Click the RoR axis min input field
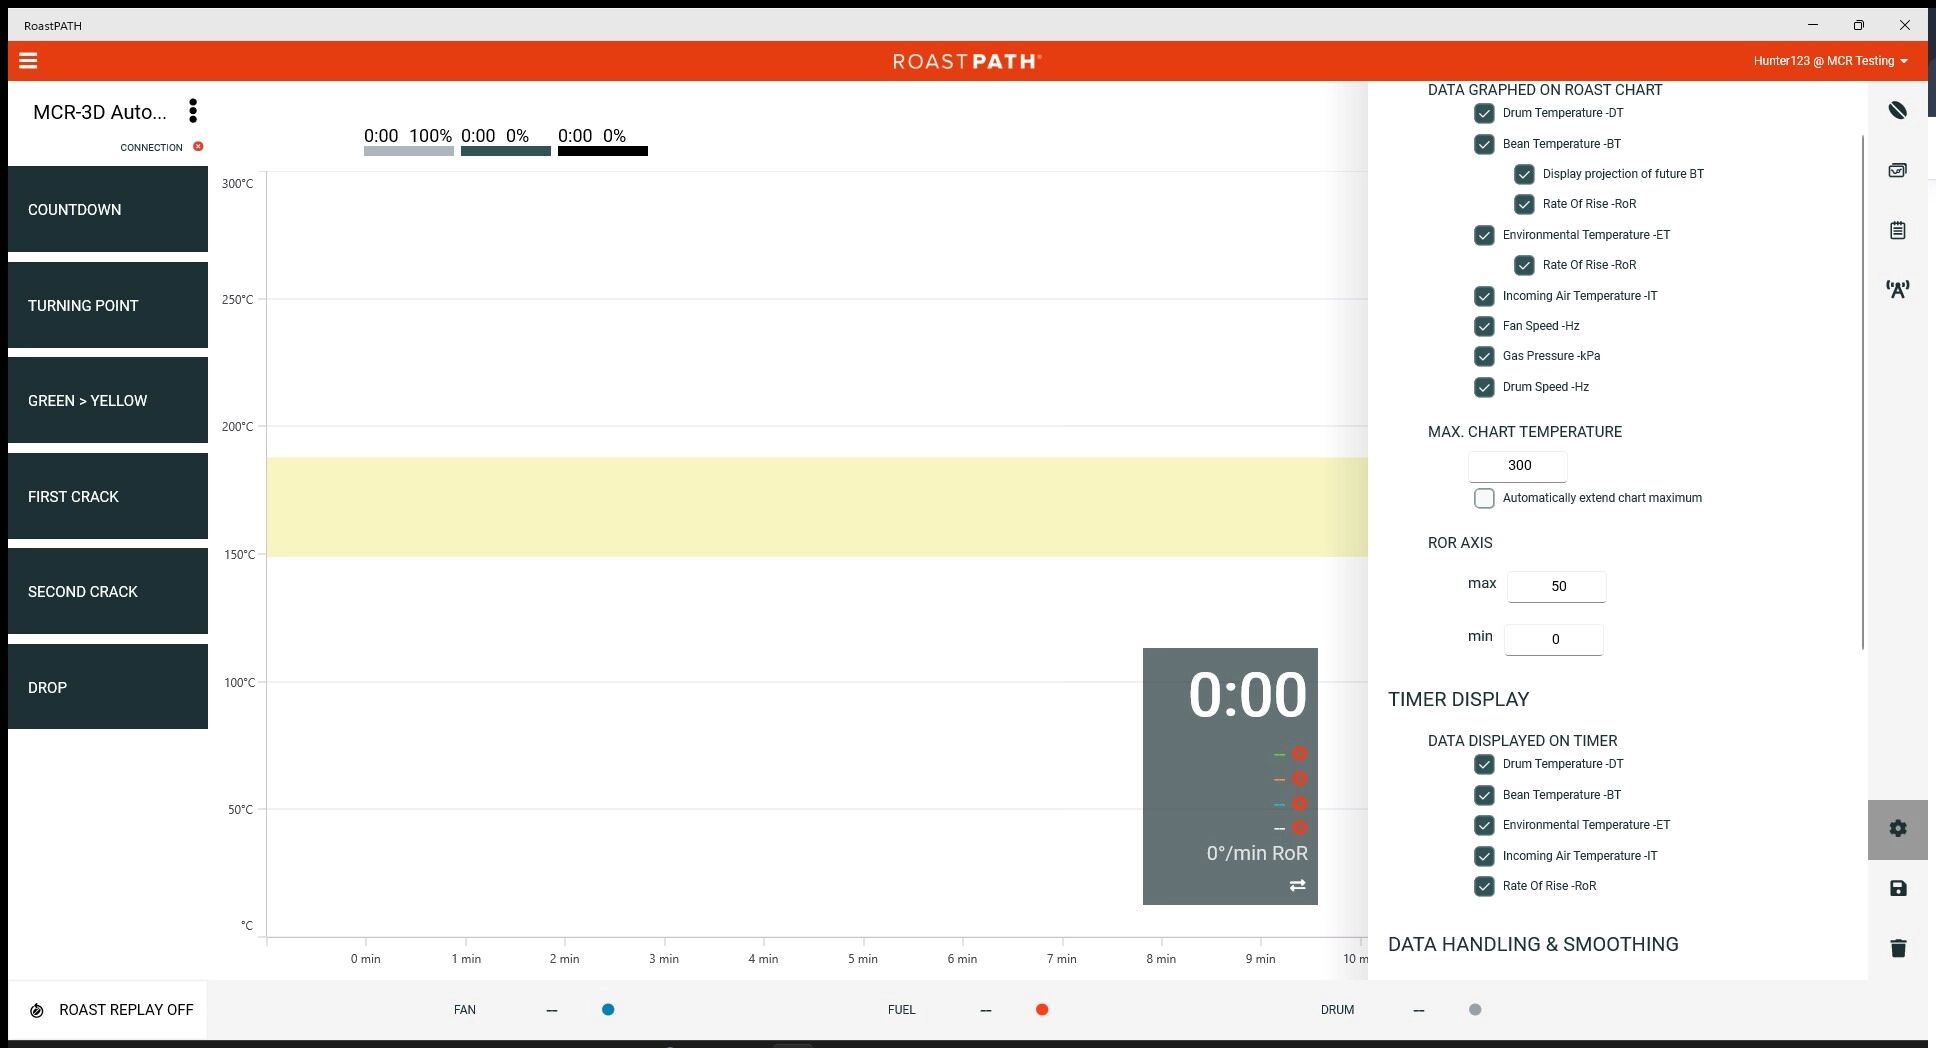Screen dimensions: 1936x1048 [x=1554, y=640]
